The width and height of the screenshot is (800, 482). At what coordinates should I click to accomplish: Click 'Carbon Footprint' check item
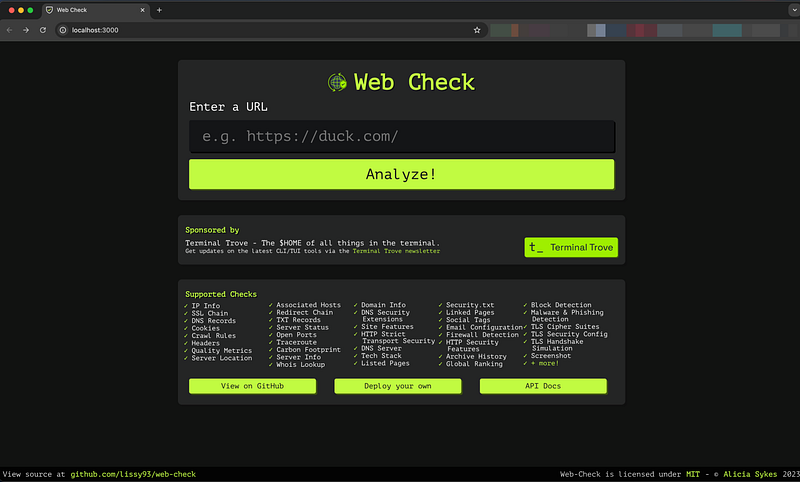click(x=308, y=350)
